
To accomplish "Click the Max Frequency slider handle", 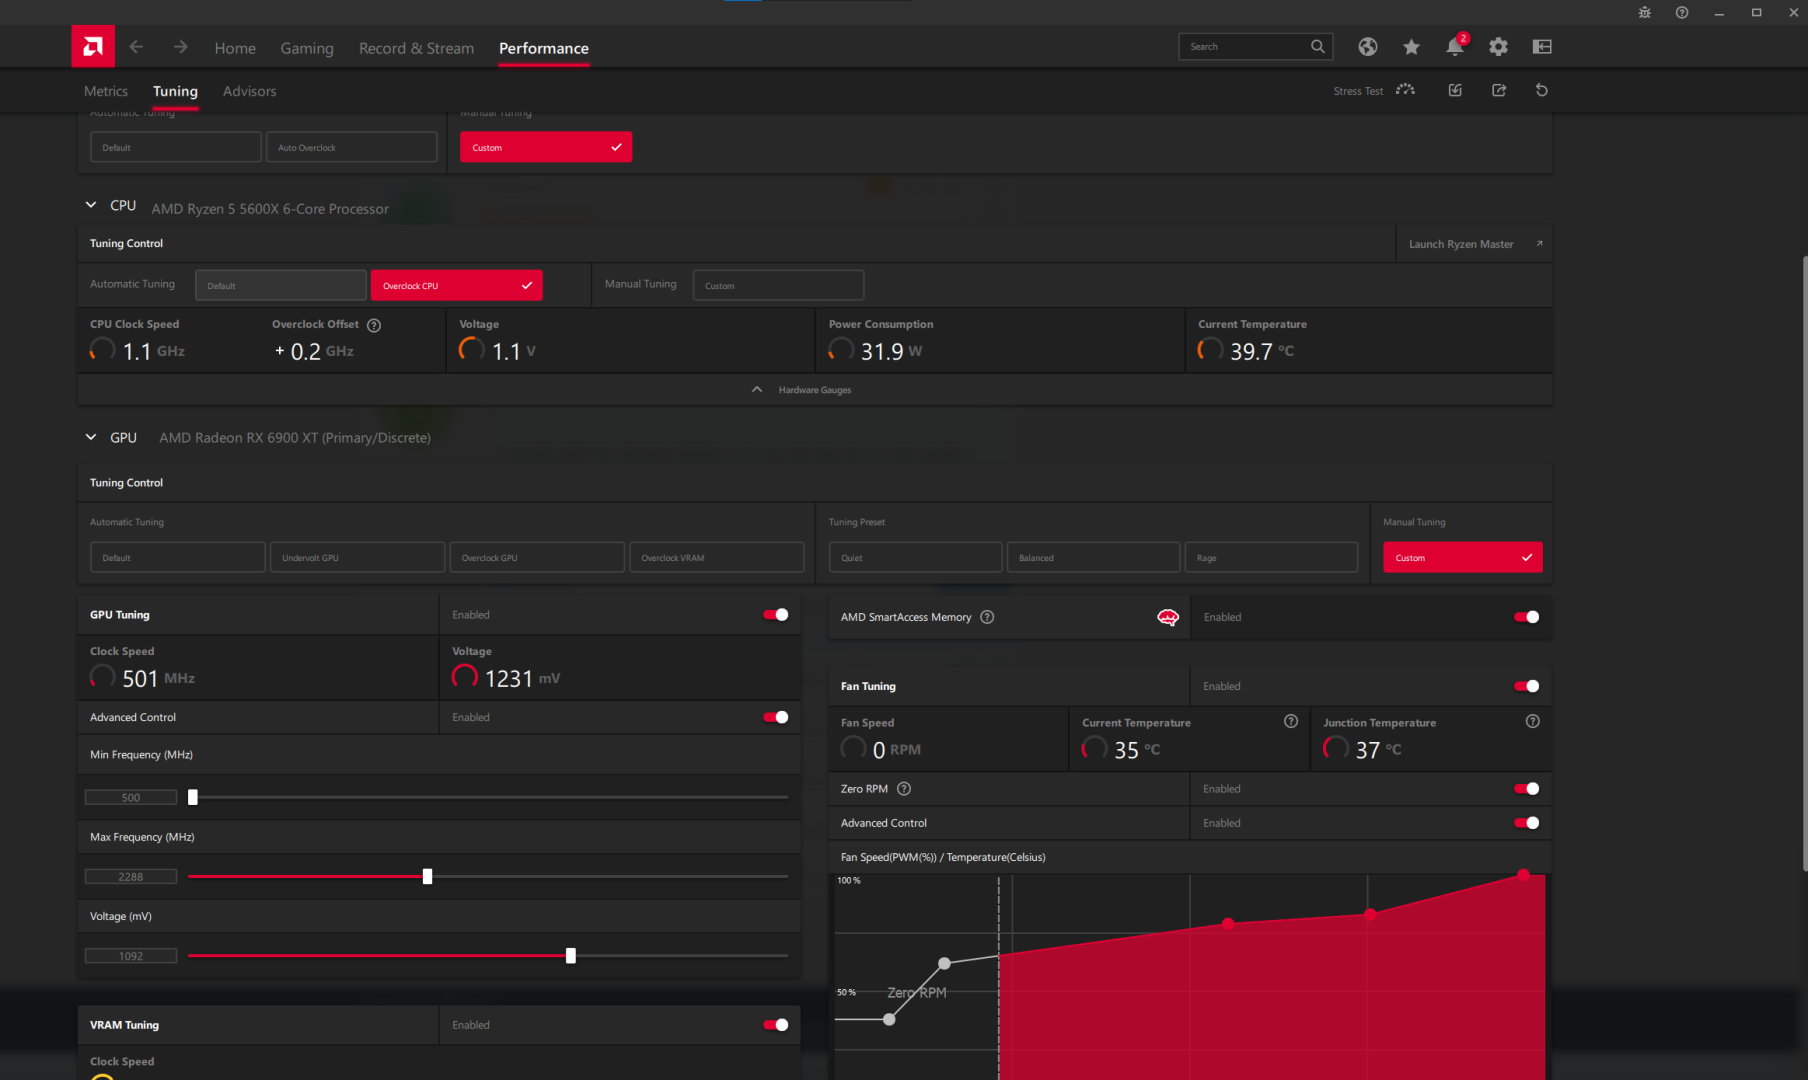I will 427,876.
